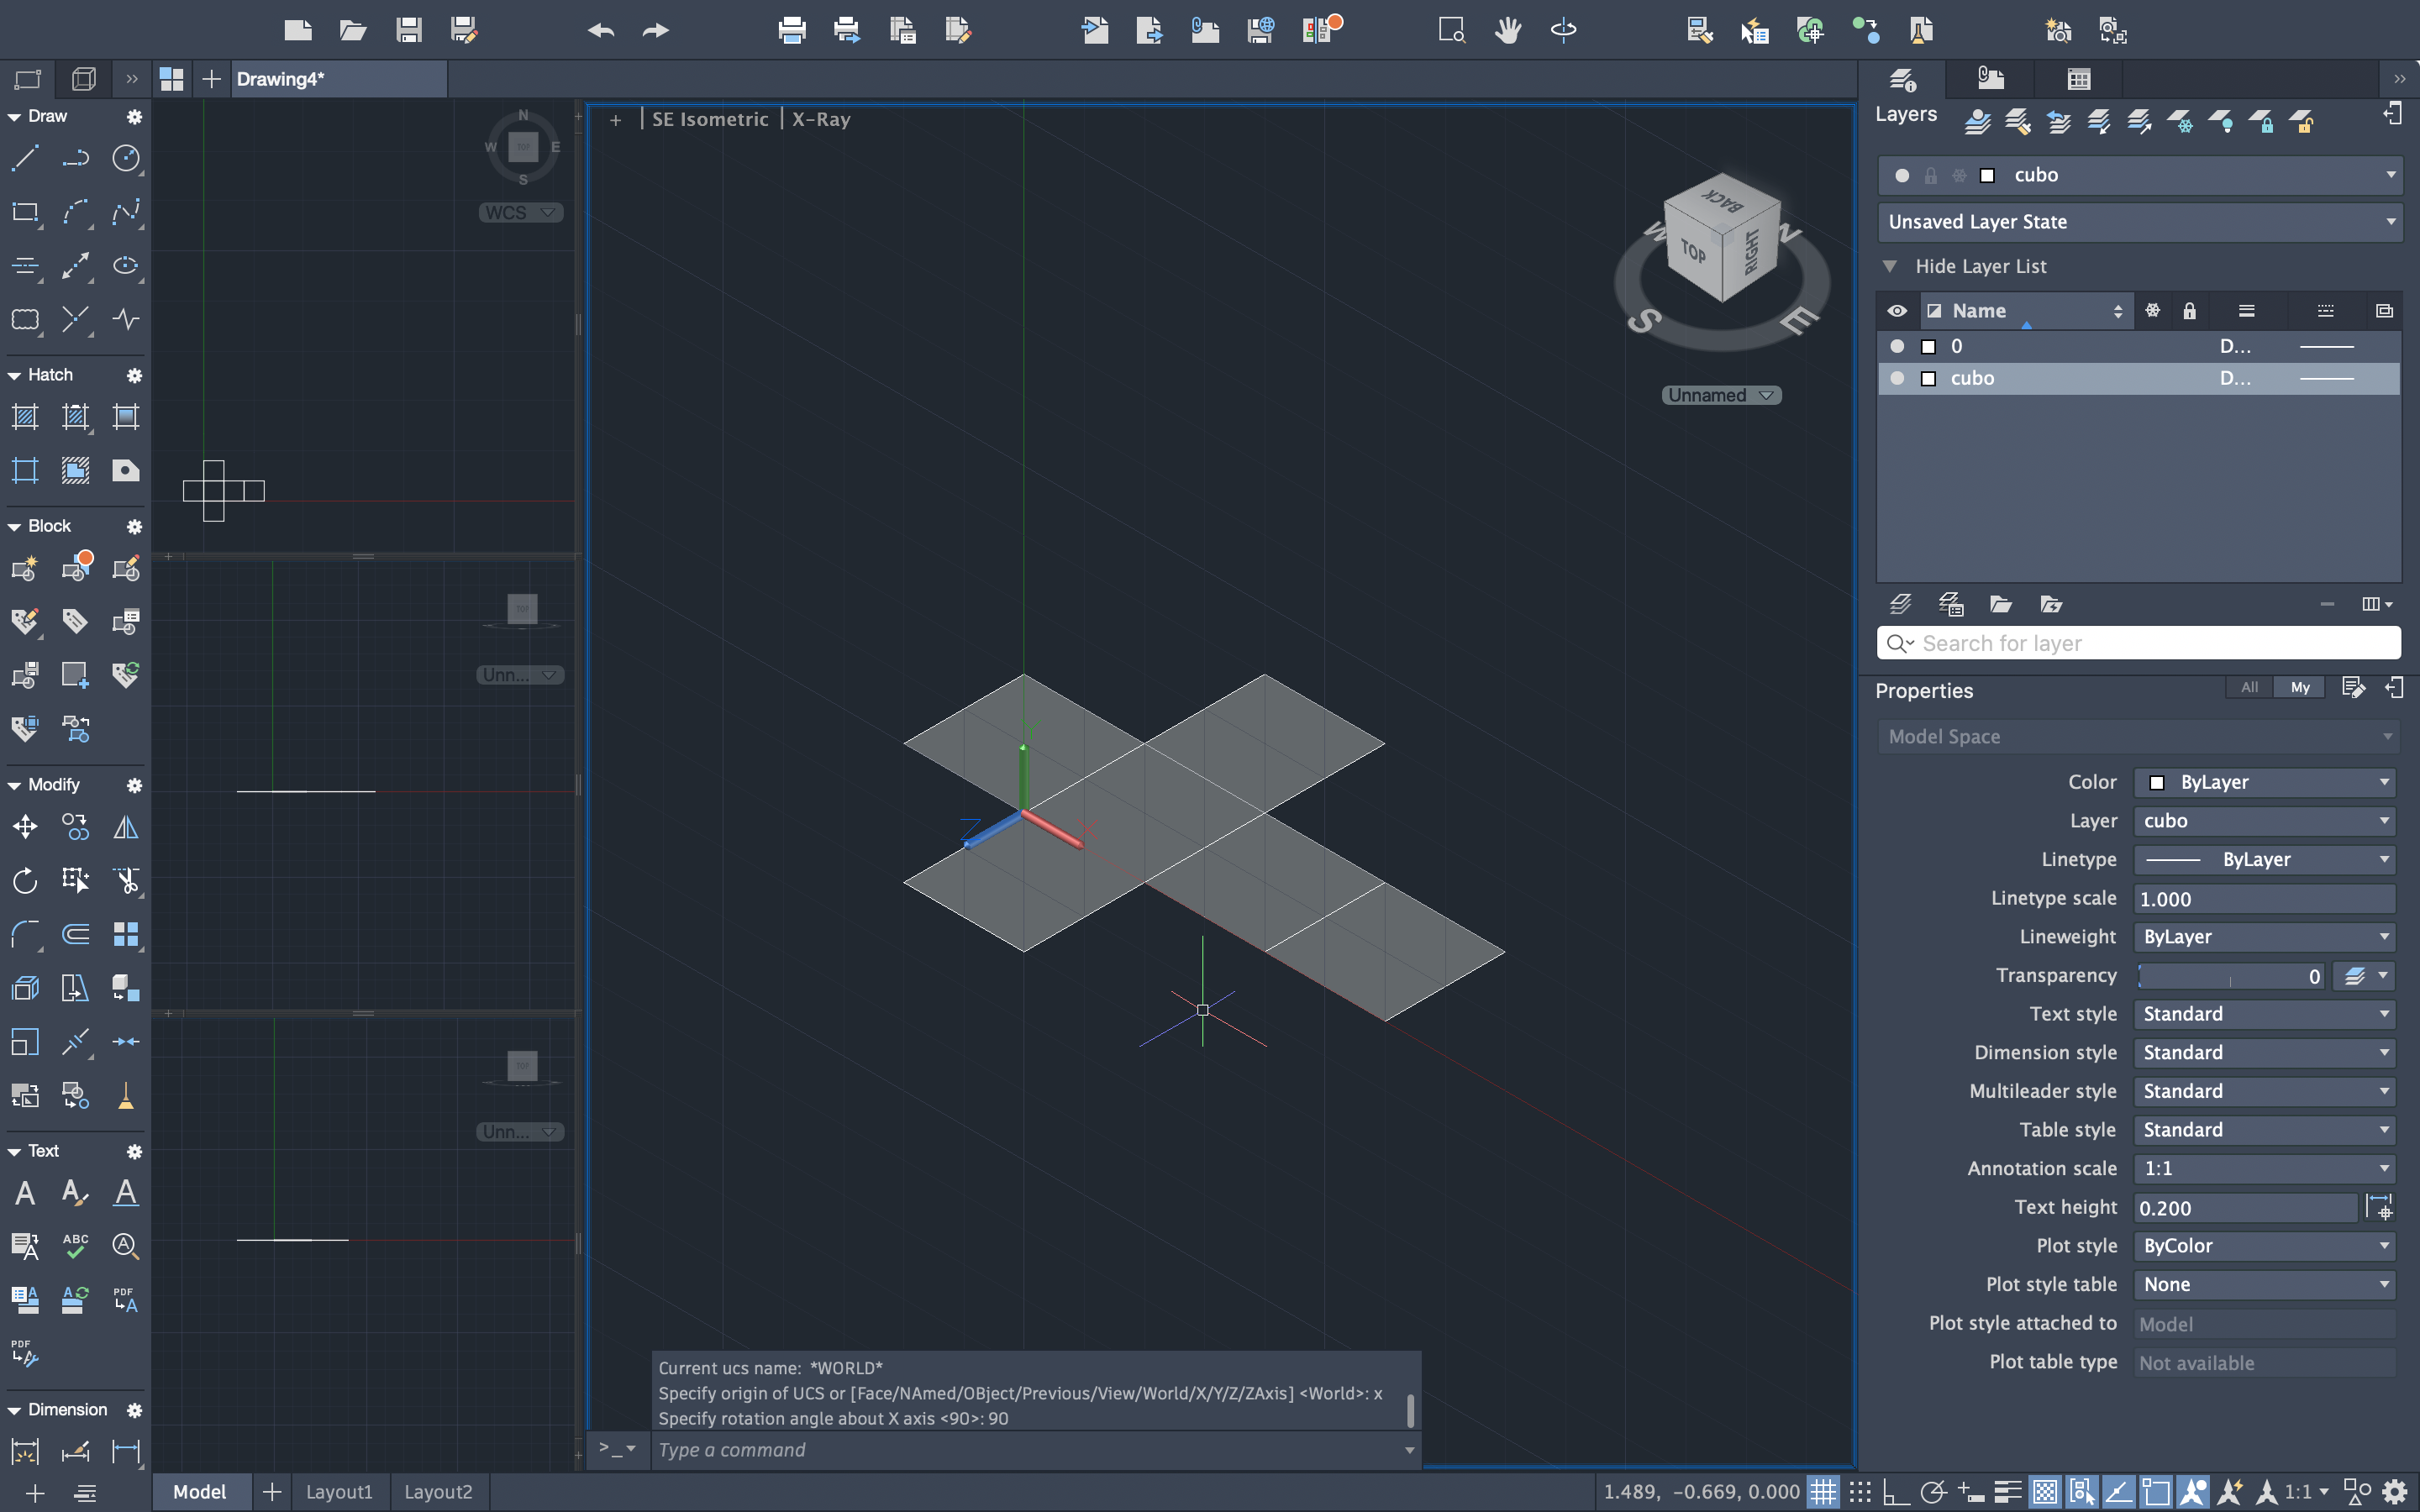Click the Undo arrow in toolbar
Screen dimensions: 2420x1512
pyautogui.click(x=601, y=30)
